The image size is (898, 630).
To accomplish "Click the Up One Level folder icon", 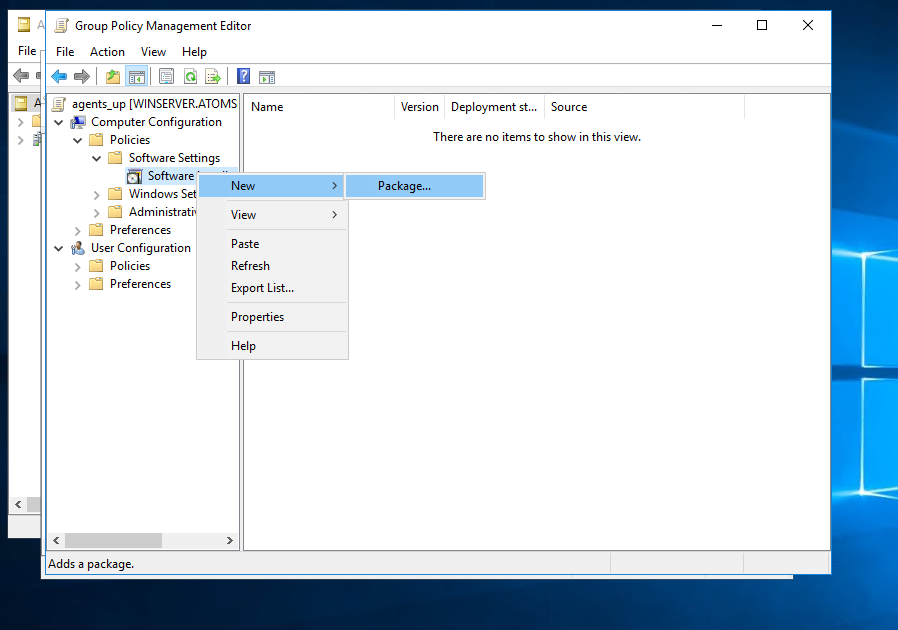I will (x=113, y=77).
